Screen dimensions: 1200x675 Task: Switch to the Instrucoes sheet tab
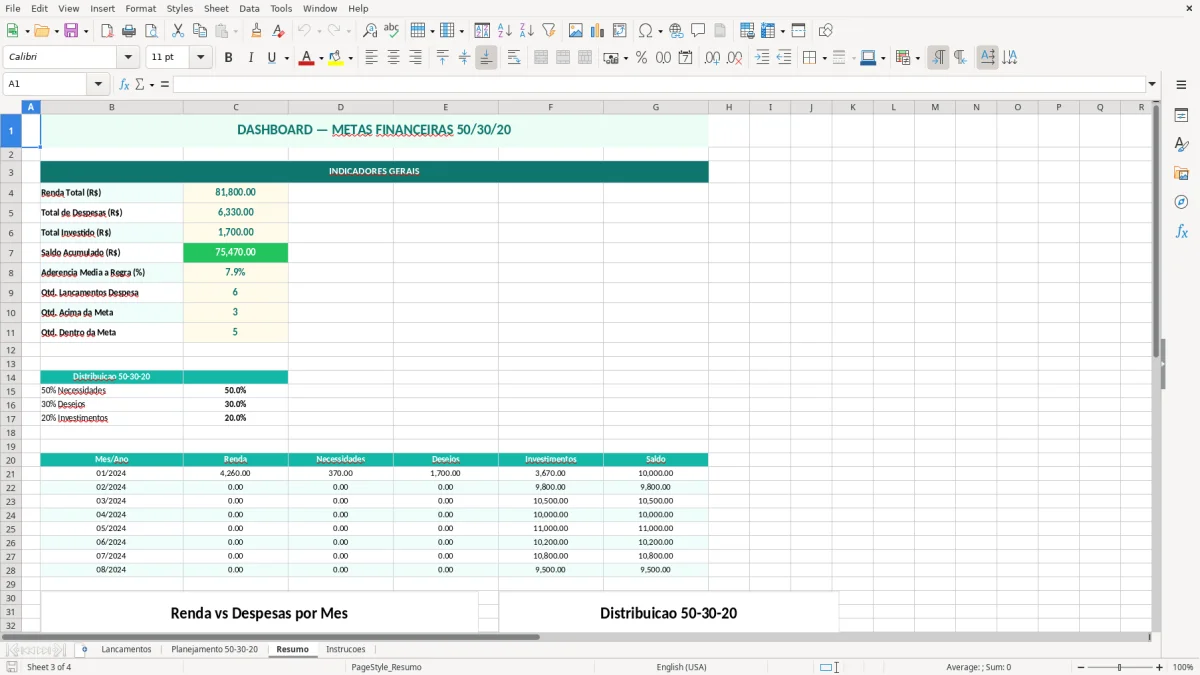pyautogui.click(x=346, y=649)
